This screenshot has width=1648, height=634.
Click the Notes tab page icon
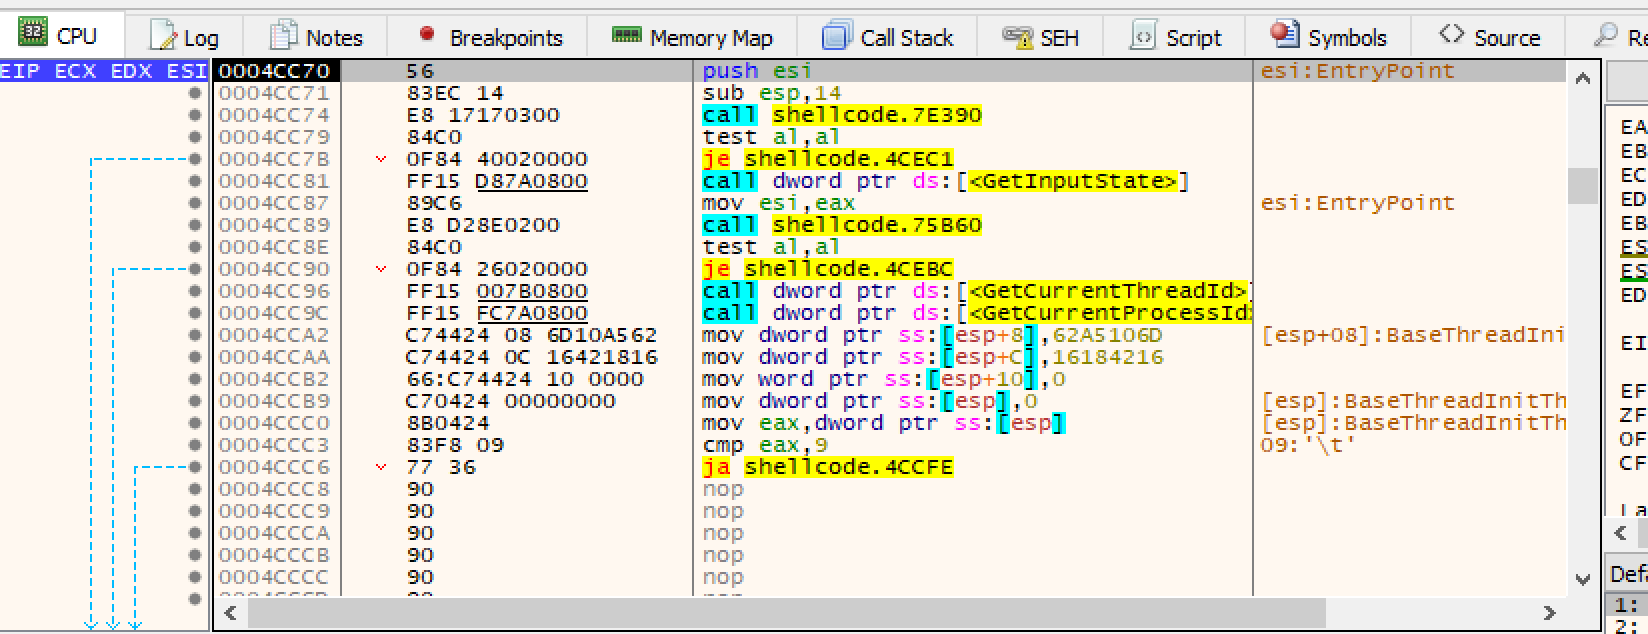[284, 36]
